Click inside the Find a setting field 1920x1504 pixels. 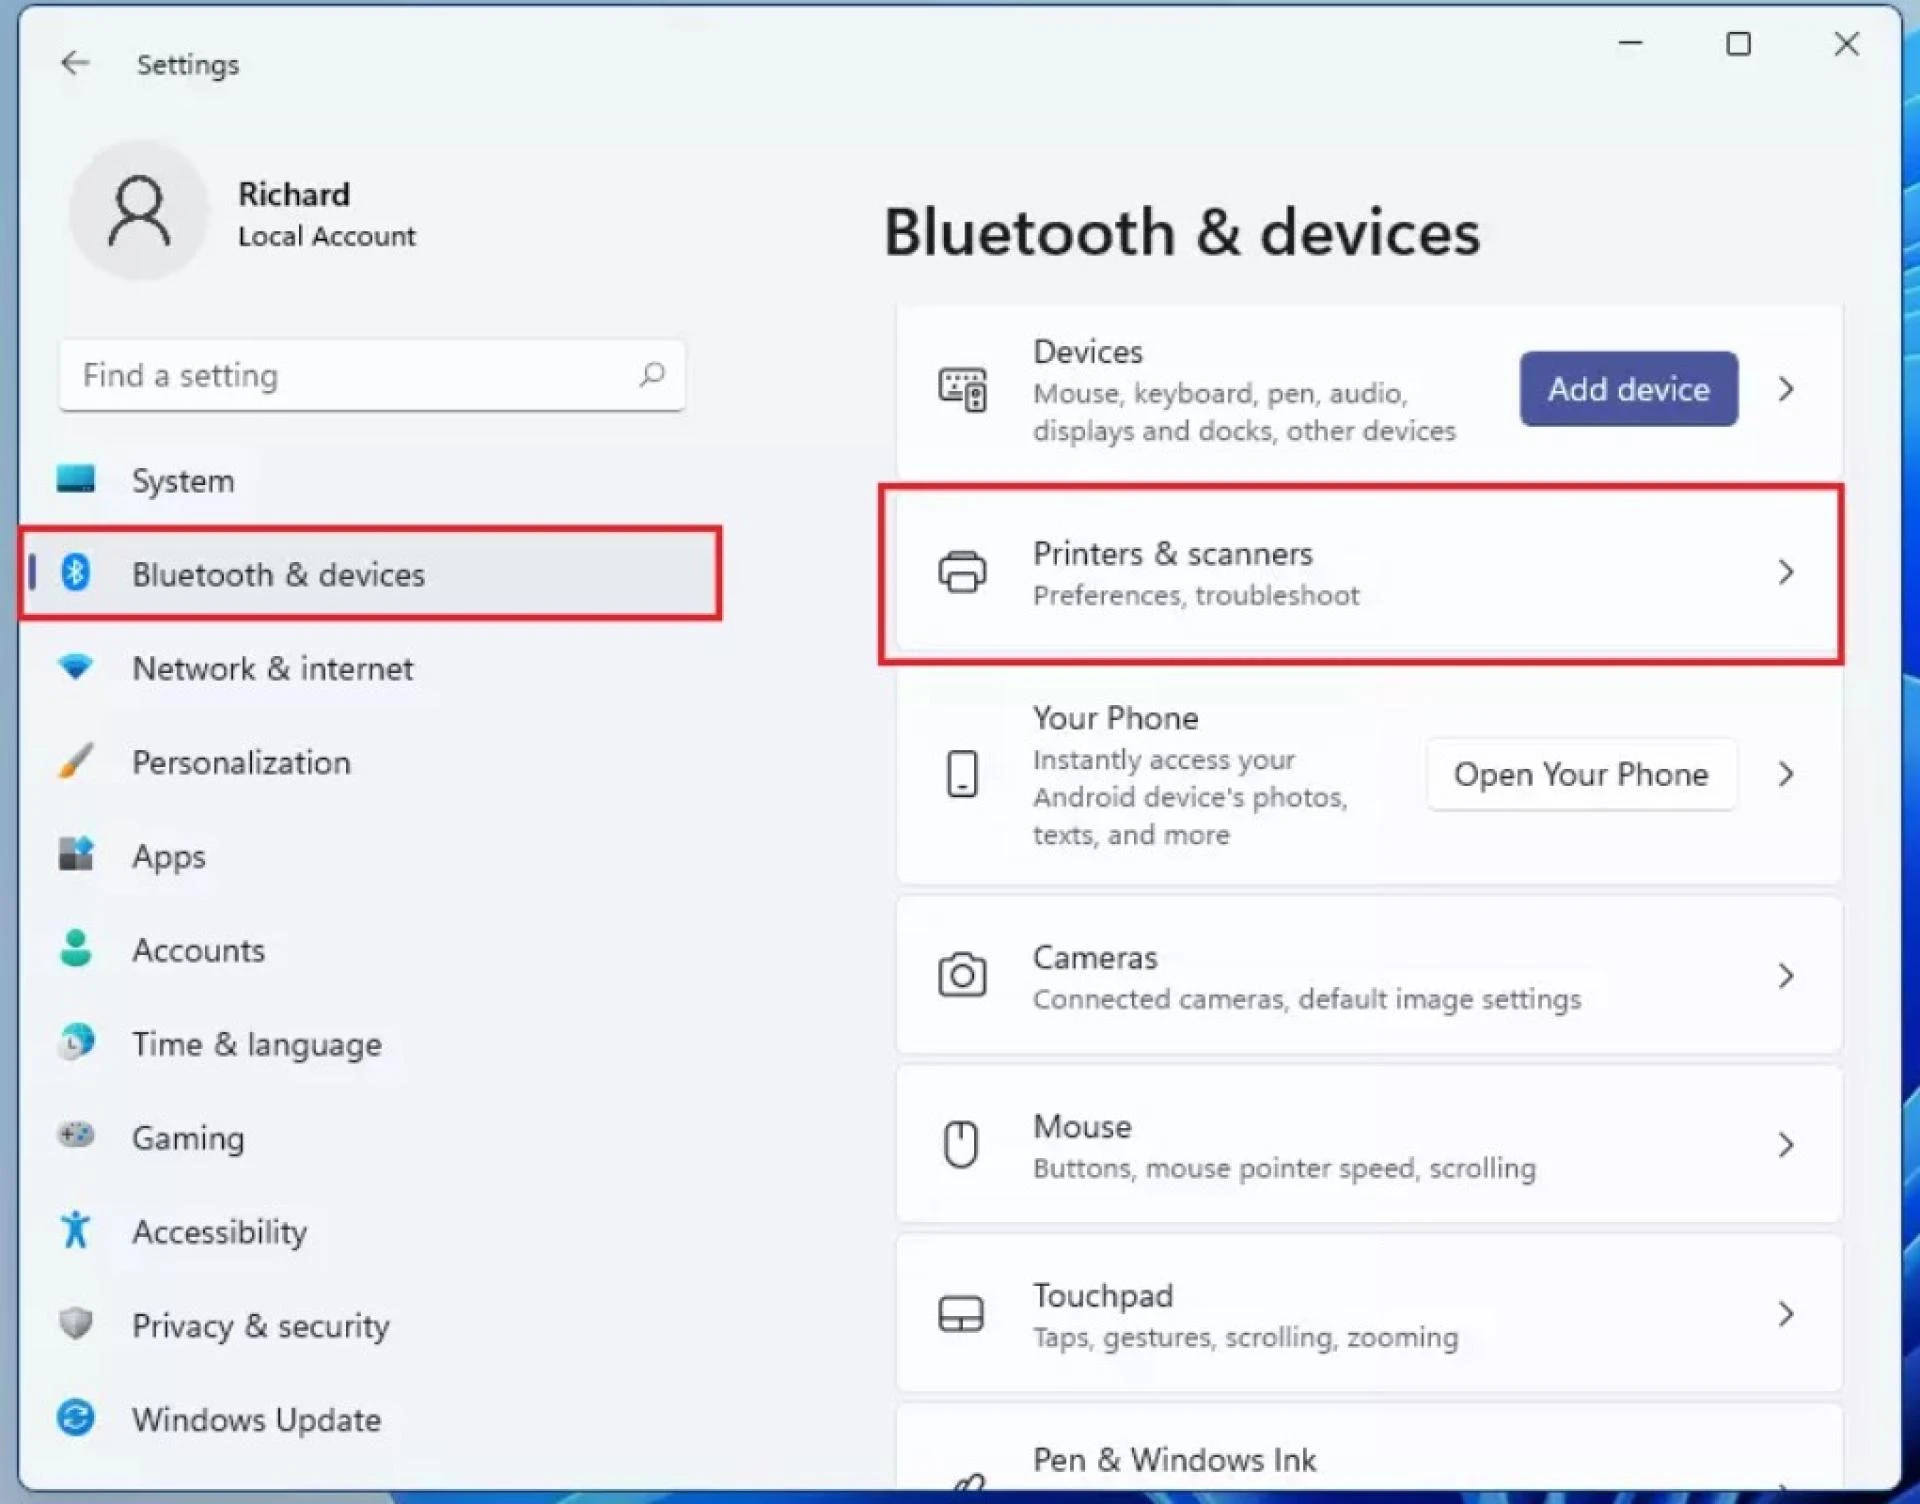[370, 375]
